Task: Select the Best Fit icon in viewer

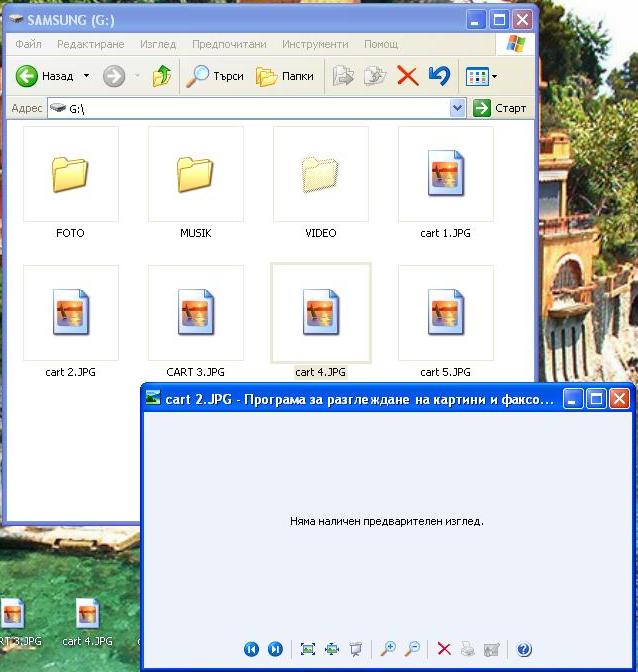Action: 308,650
